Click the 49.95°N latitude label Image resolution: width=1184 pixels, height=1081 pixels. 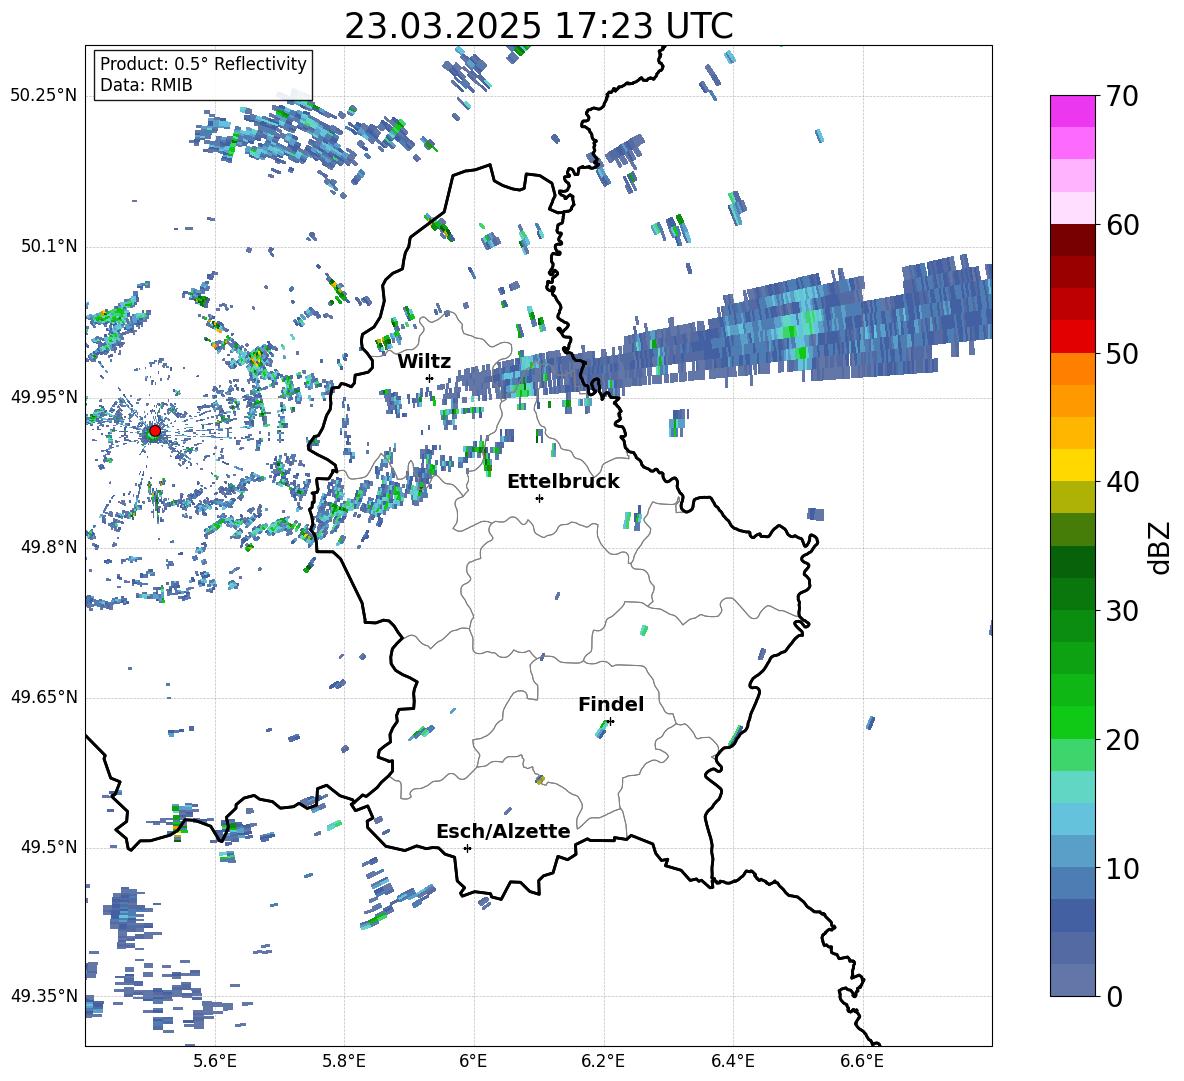(44, 397)
